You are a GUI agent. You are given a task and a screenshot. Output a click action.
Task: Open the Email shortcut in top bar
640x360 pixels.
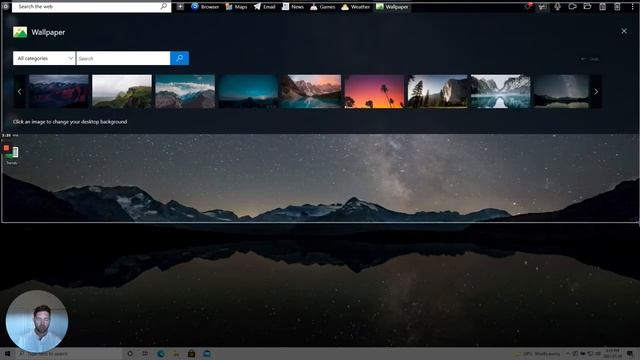coord(264,7)
